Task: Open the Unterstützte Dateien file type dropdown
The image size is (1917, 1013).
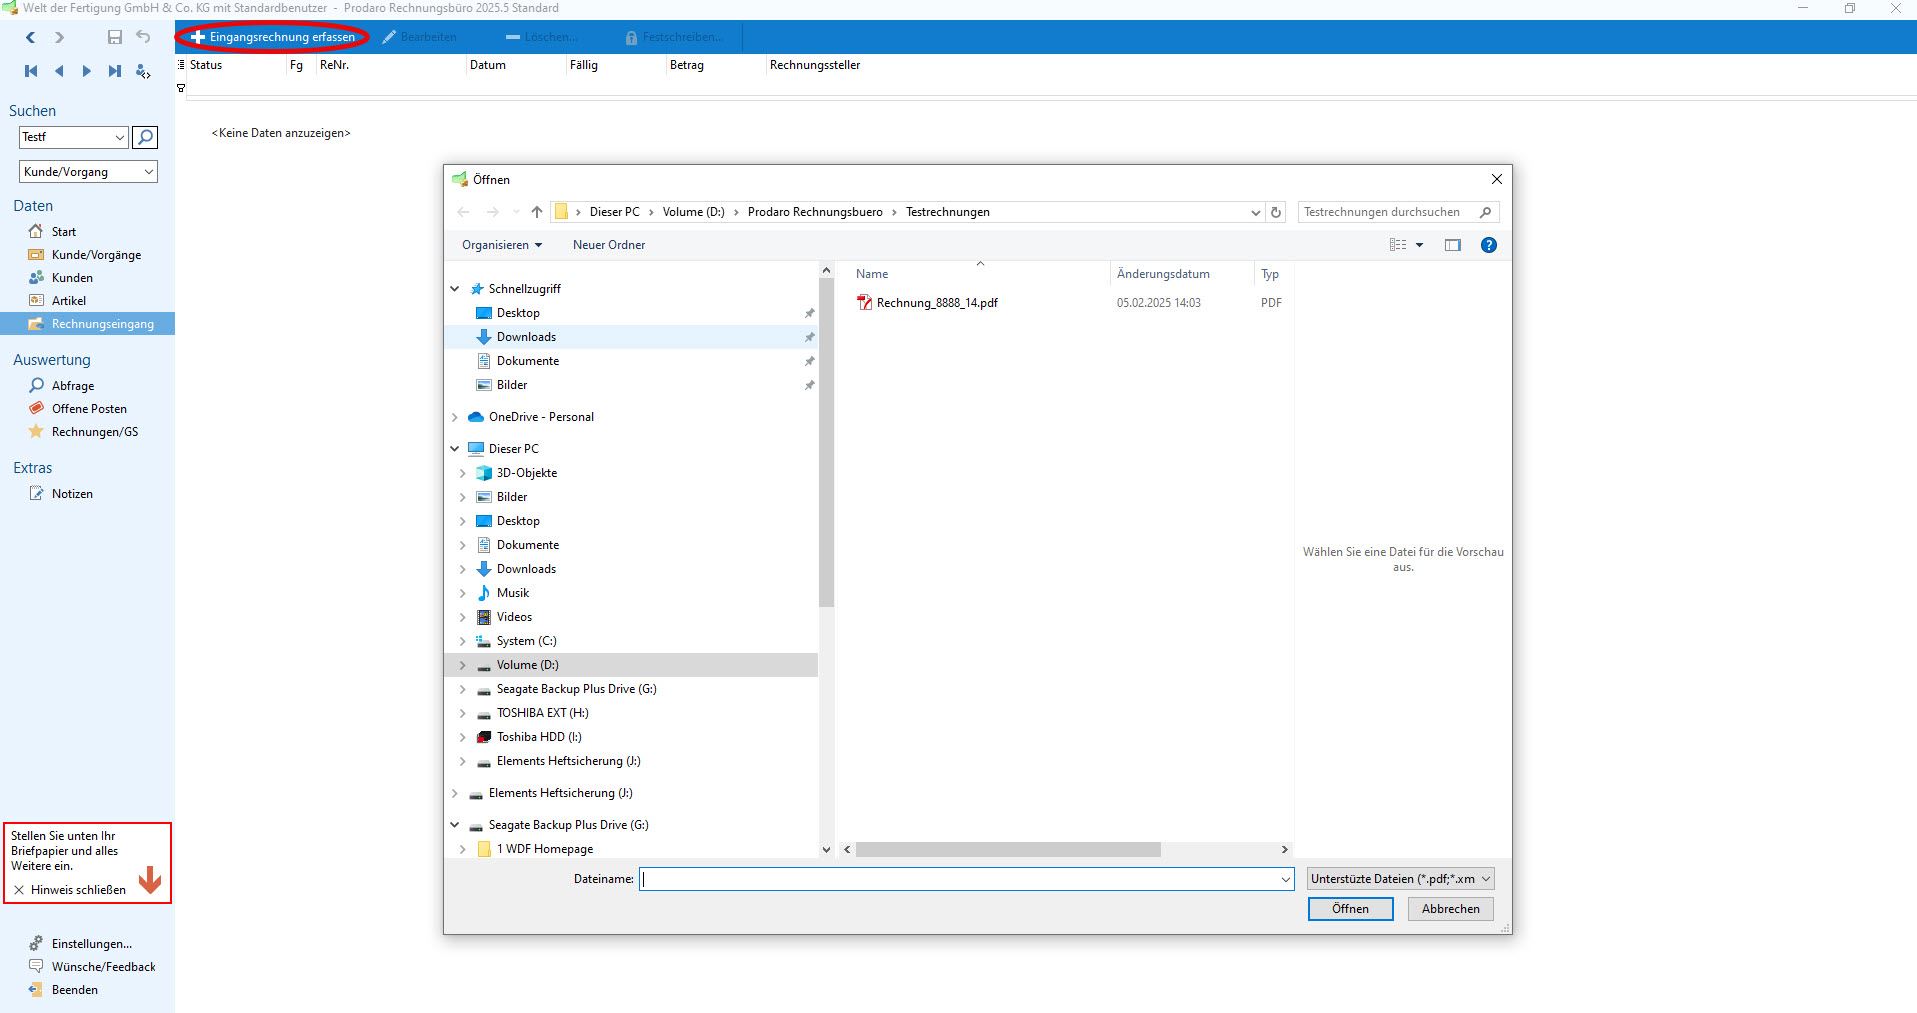Action: coord(1400,879)
